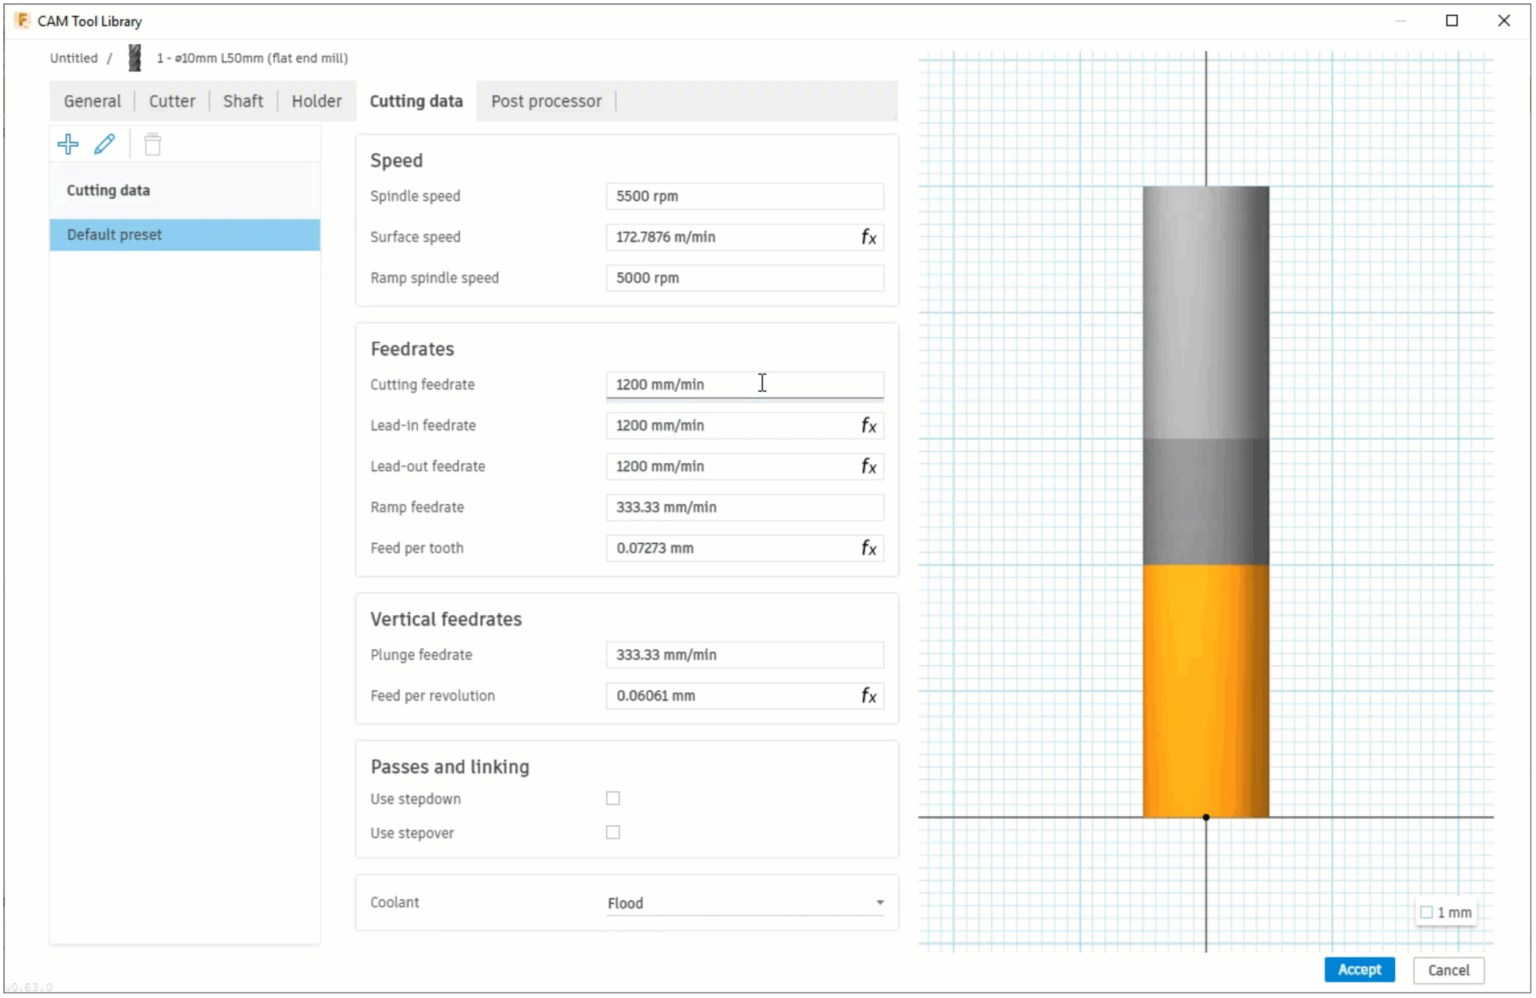The image size is (1536, 998).
Task: Click the Cancel button
Action: click(1448, 969)
